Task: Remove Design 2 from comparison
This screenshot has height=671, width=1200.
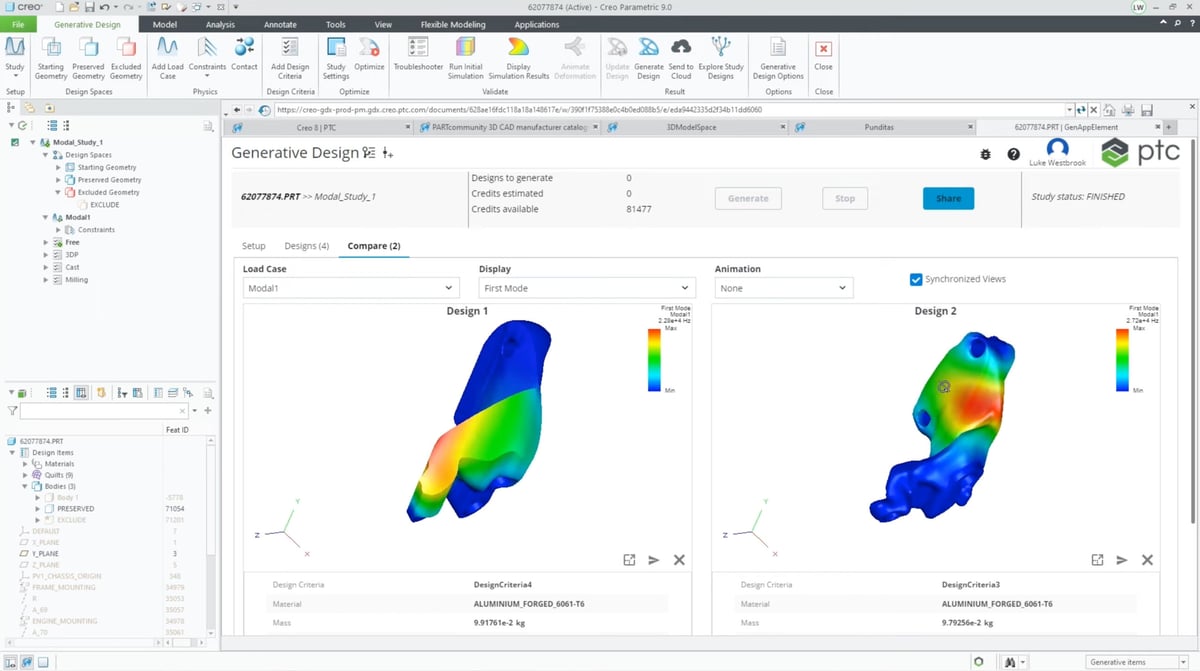Action: coord(1147,560)
